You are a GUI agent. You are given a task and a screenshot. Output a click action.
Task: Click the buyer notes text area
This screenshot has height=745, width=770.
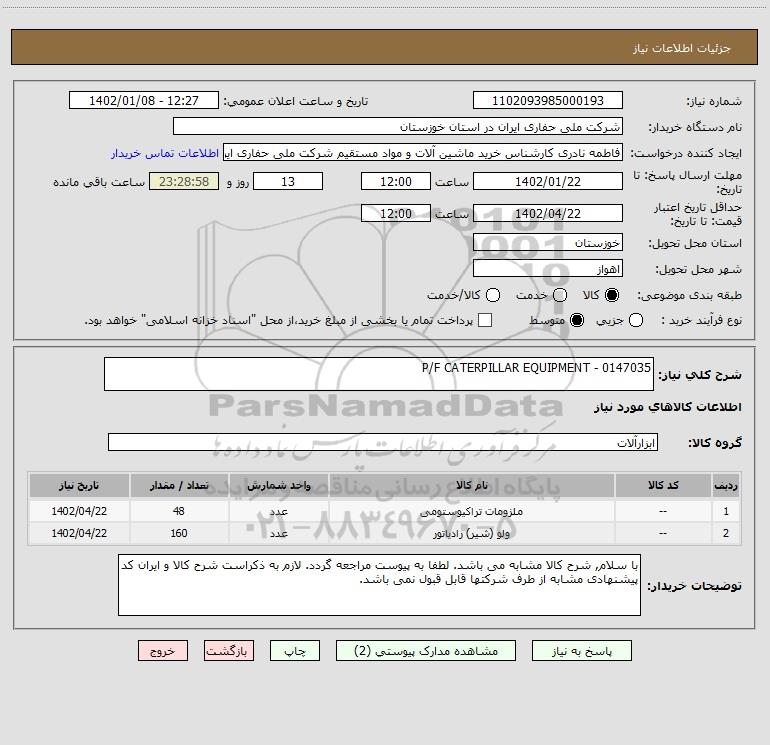(x=379, y=585)
